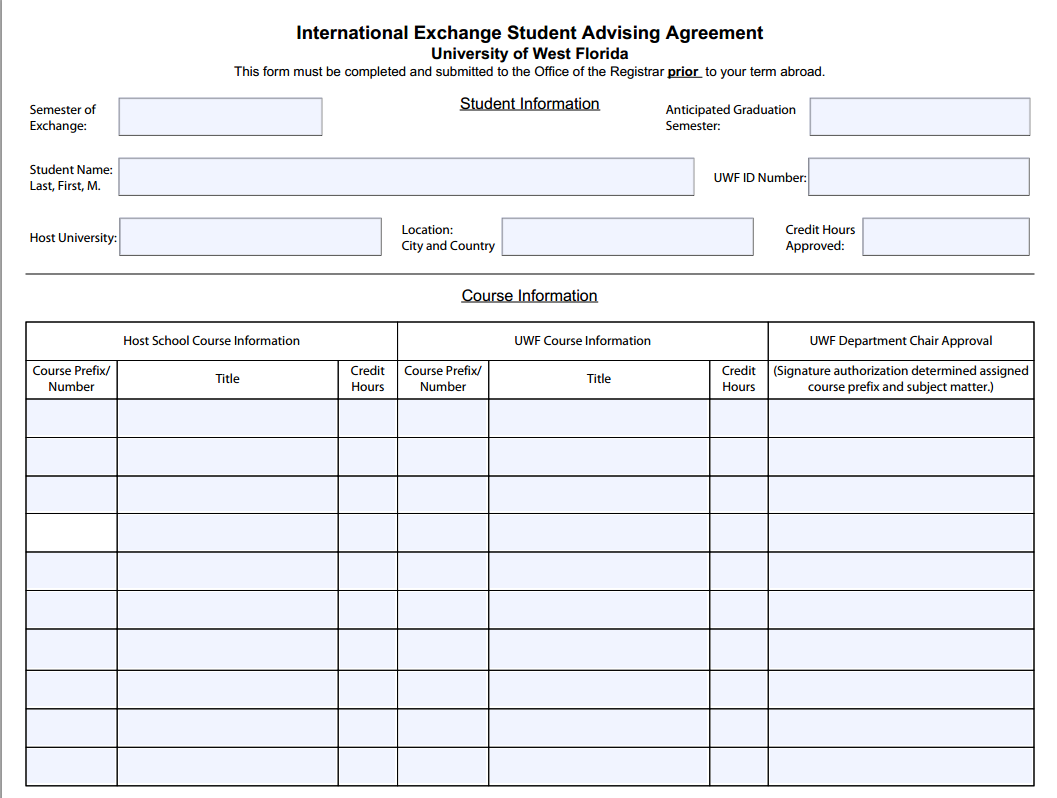
Task: Click the Host University input field
Action: click(x=251, y=237)
